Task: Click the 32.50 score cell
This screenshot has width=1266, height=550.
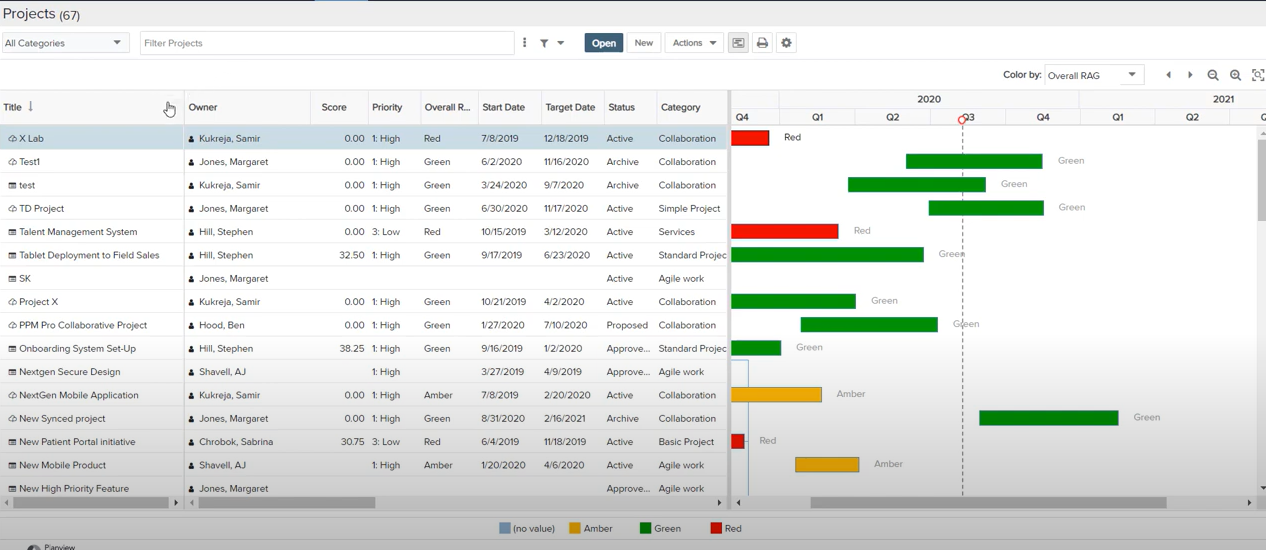Action: [x=352, y=255]
